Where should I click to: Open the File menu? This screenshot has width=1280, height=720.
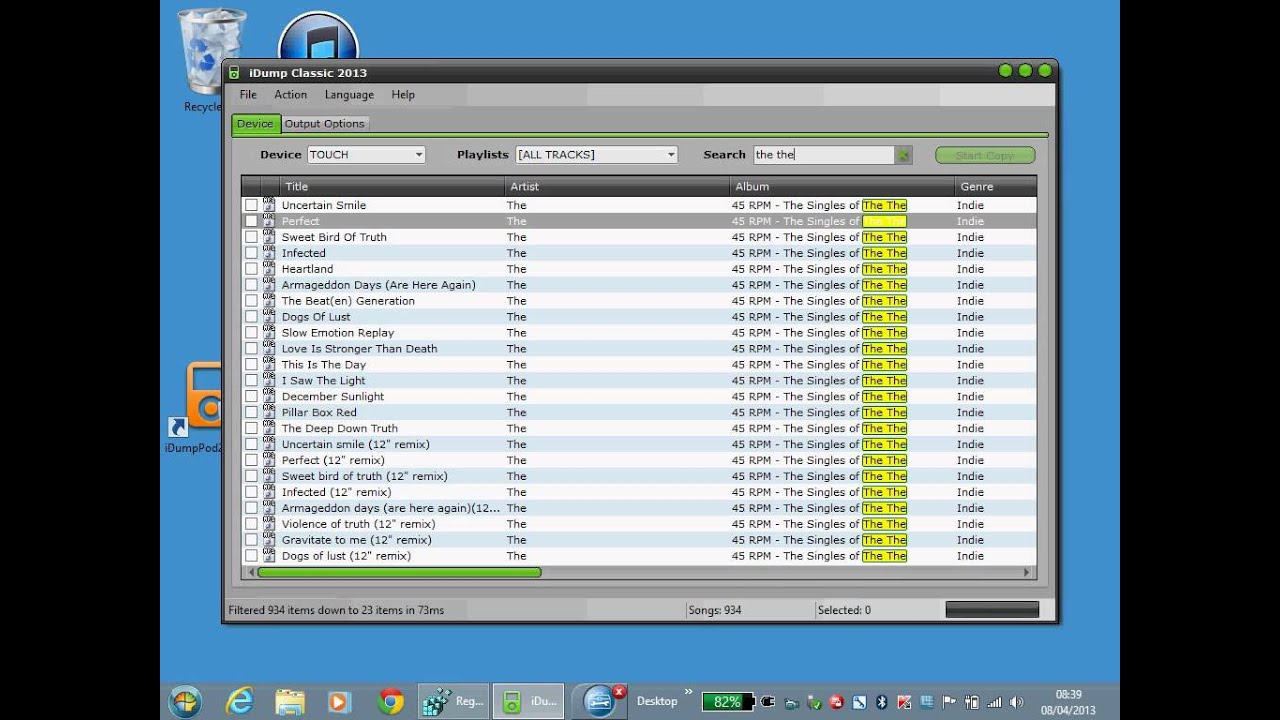(248, 95)
